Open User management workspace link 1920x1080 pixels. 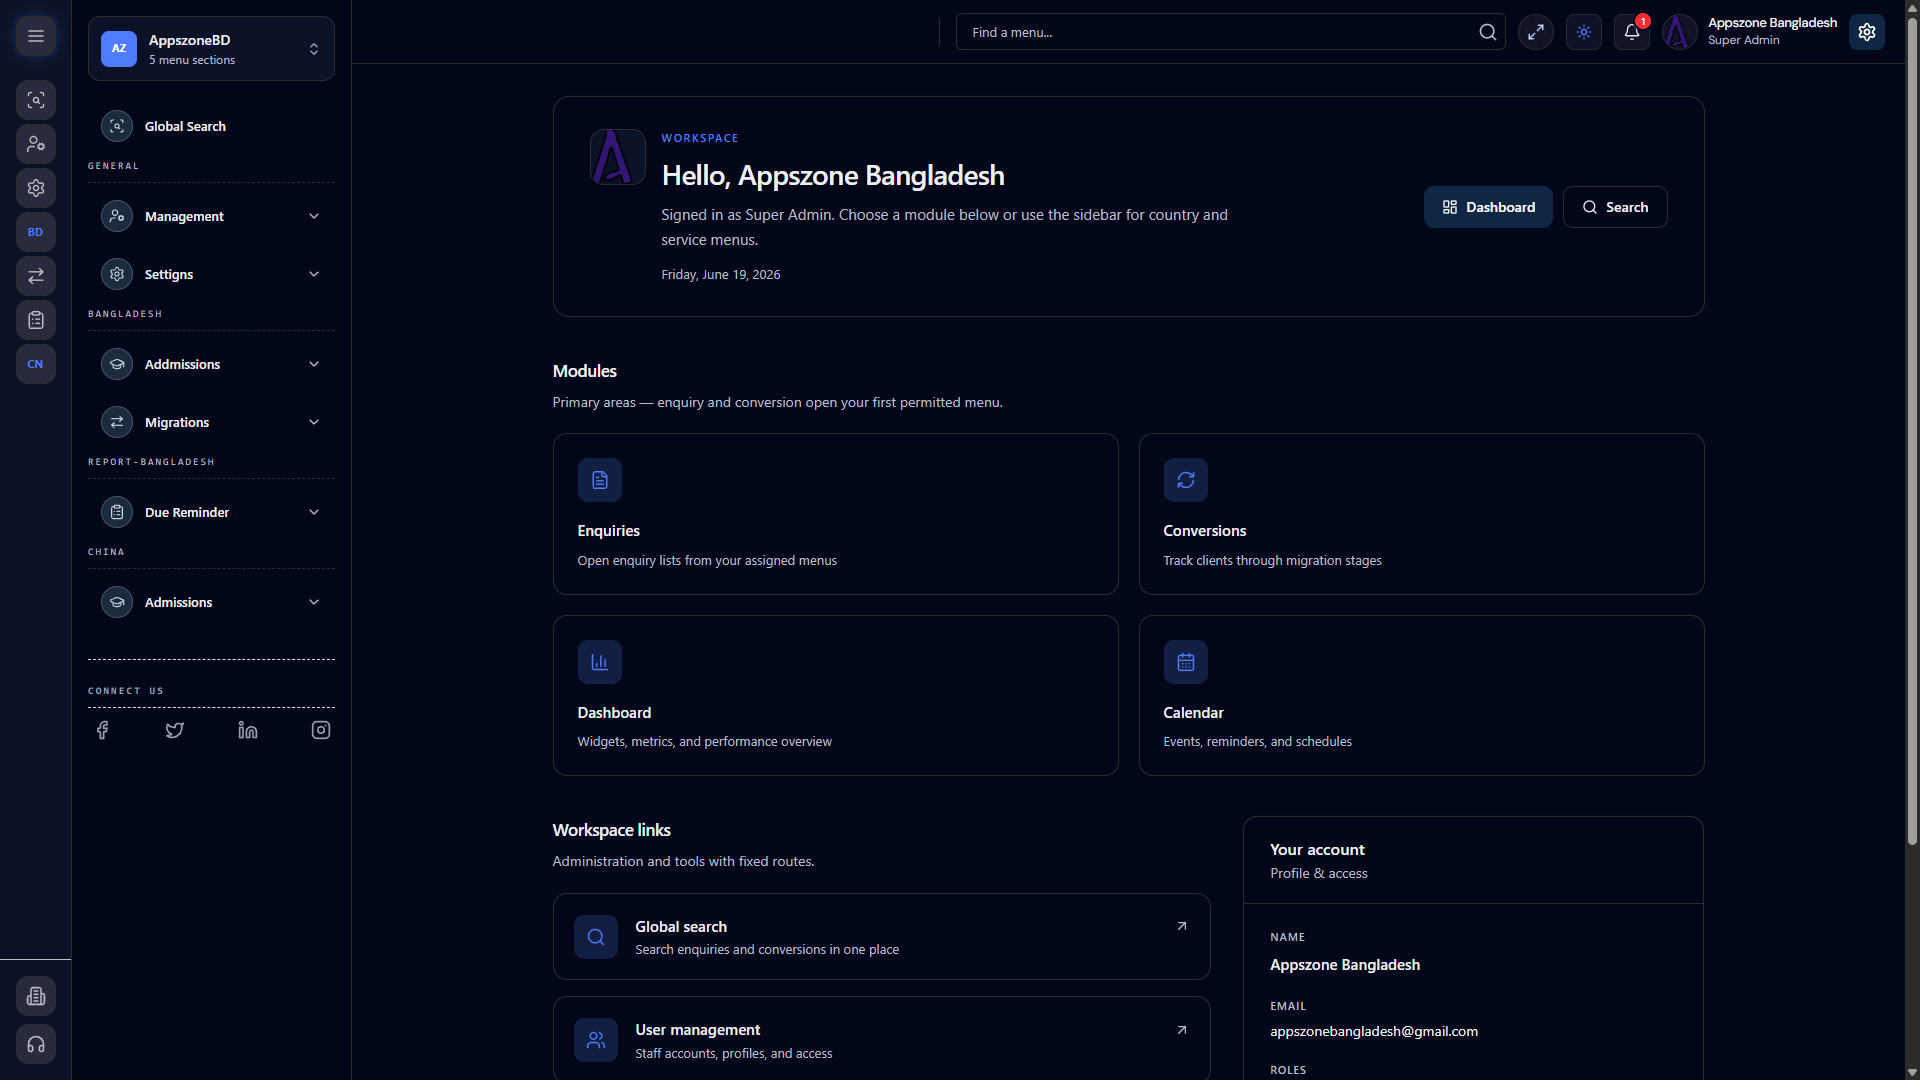pyautogui.click(x=881, y=1040)
